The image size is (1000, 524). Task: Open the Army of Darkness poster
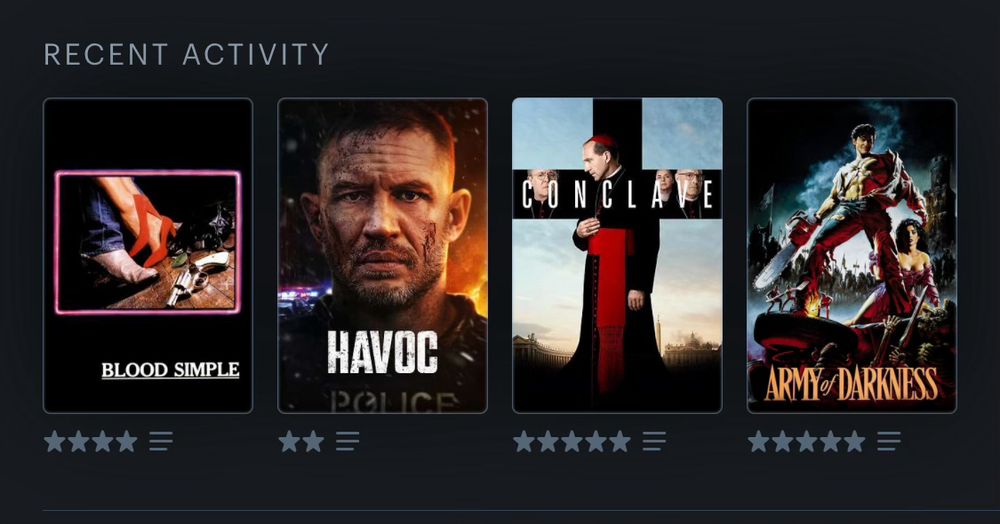coord(852,256)
